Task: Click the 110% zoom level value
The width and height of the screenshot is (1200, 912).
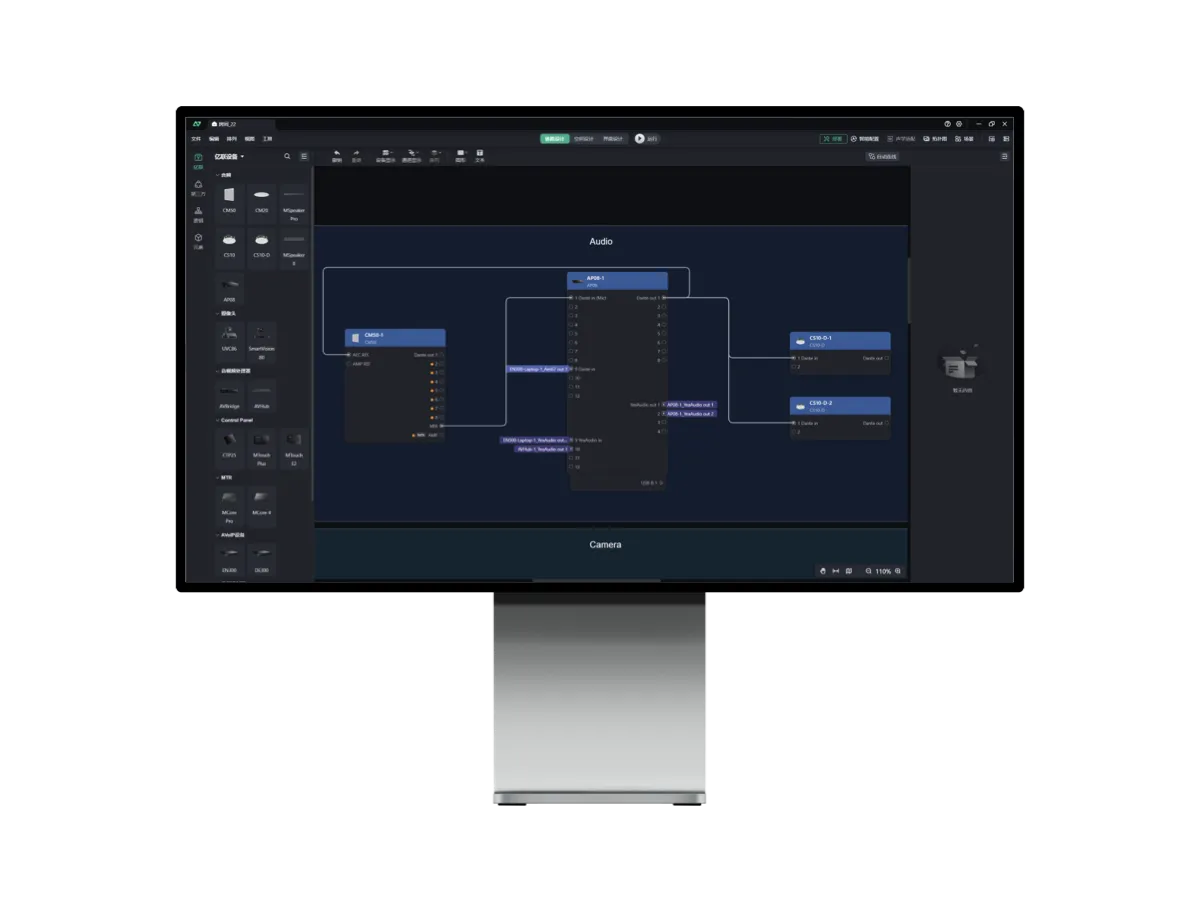Action: click(x=883, y=572)
